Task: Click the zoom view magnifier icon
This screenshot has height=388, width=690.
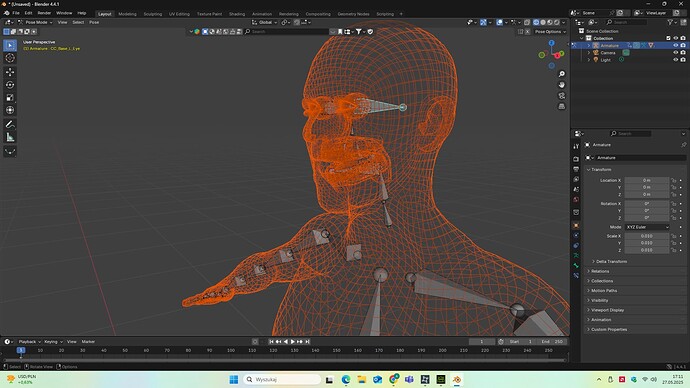Action: point(562,74)
